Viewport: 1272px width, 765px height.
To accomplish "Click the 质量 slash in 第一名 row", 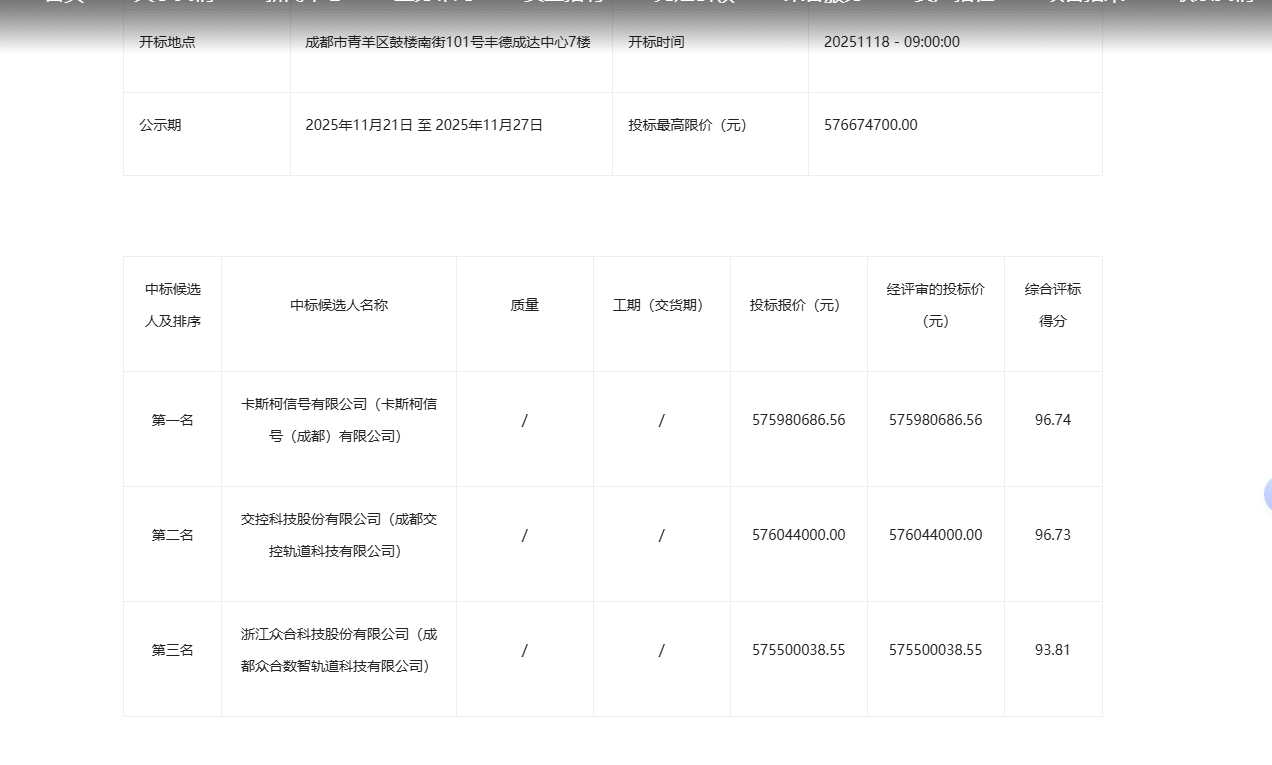I will coord(525,420).
